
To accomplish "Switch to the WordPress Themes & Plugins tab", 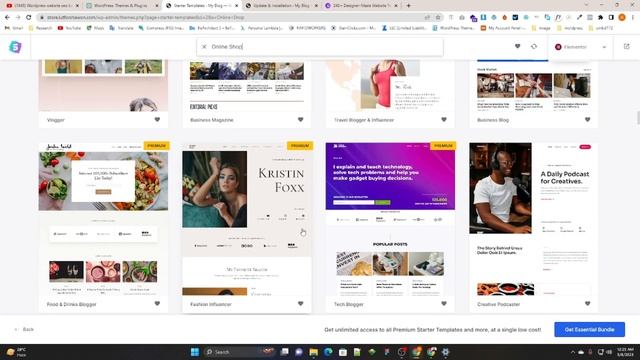I will 122,6.
